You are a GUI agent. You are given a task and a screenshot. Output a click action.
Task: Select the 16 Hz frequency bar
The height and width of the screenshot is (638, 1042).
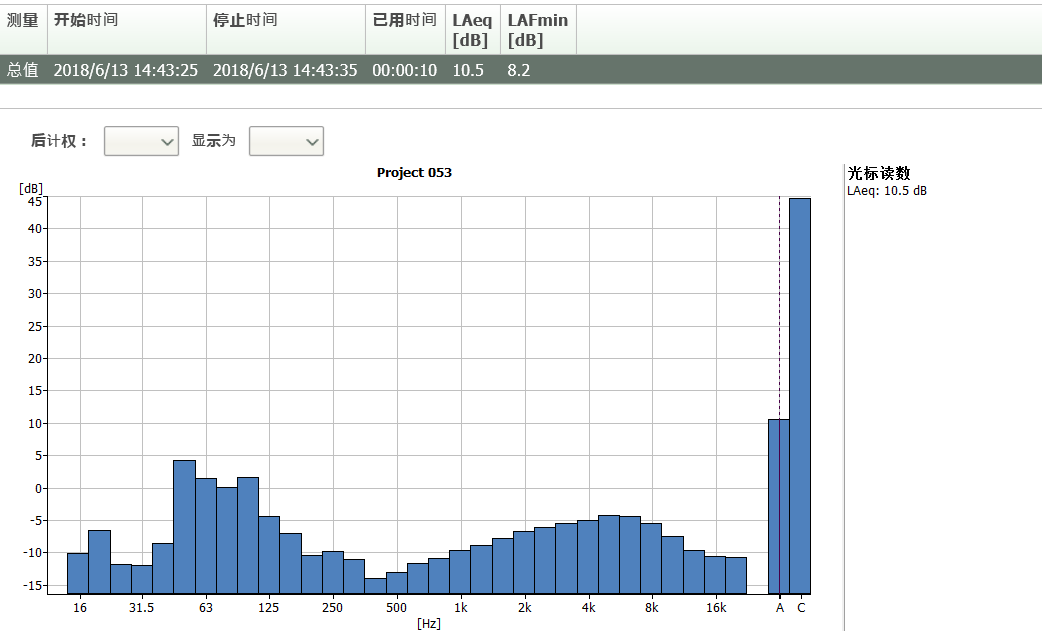click(x=78, y=573)
